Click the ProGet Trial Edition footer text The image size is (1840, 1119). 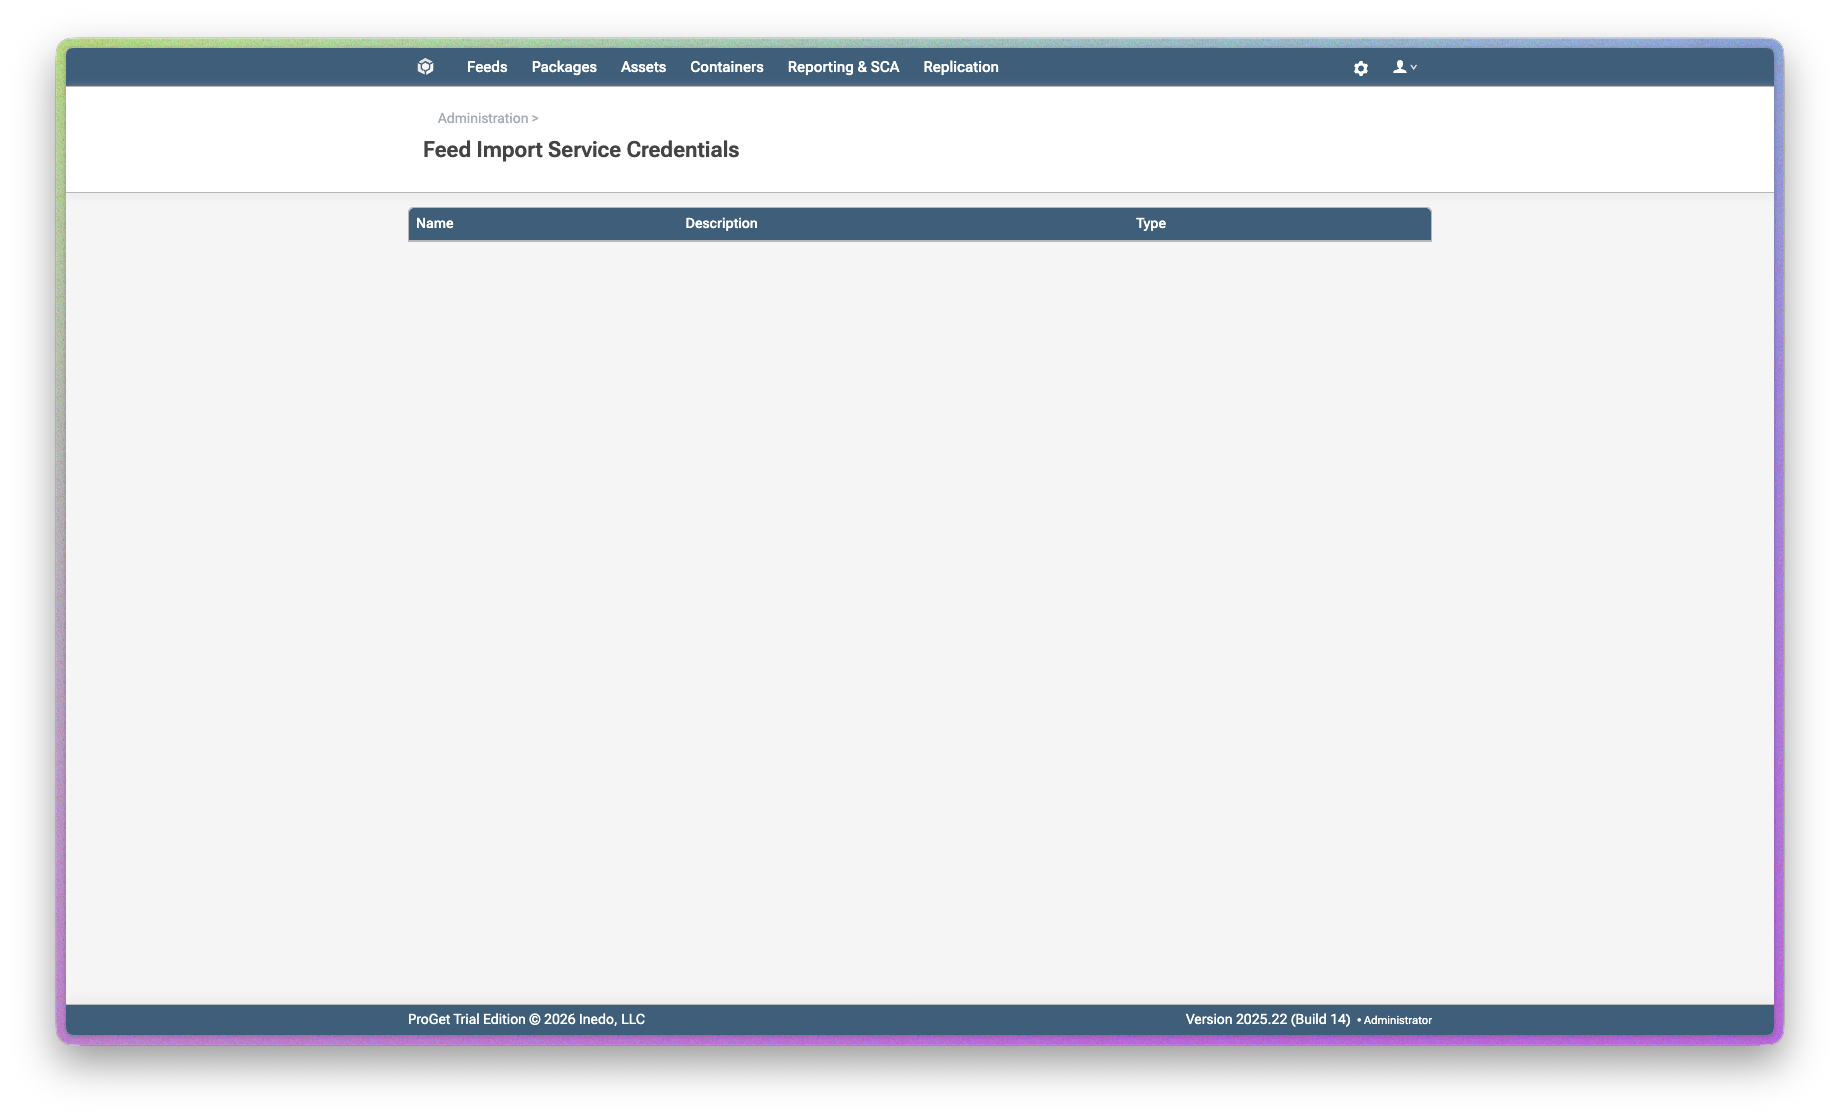[x=466, y=1019]
